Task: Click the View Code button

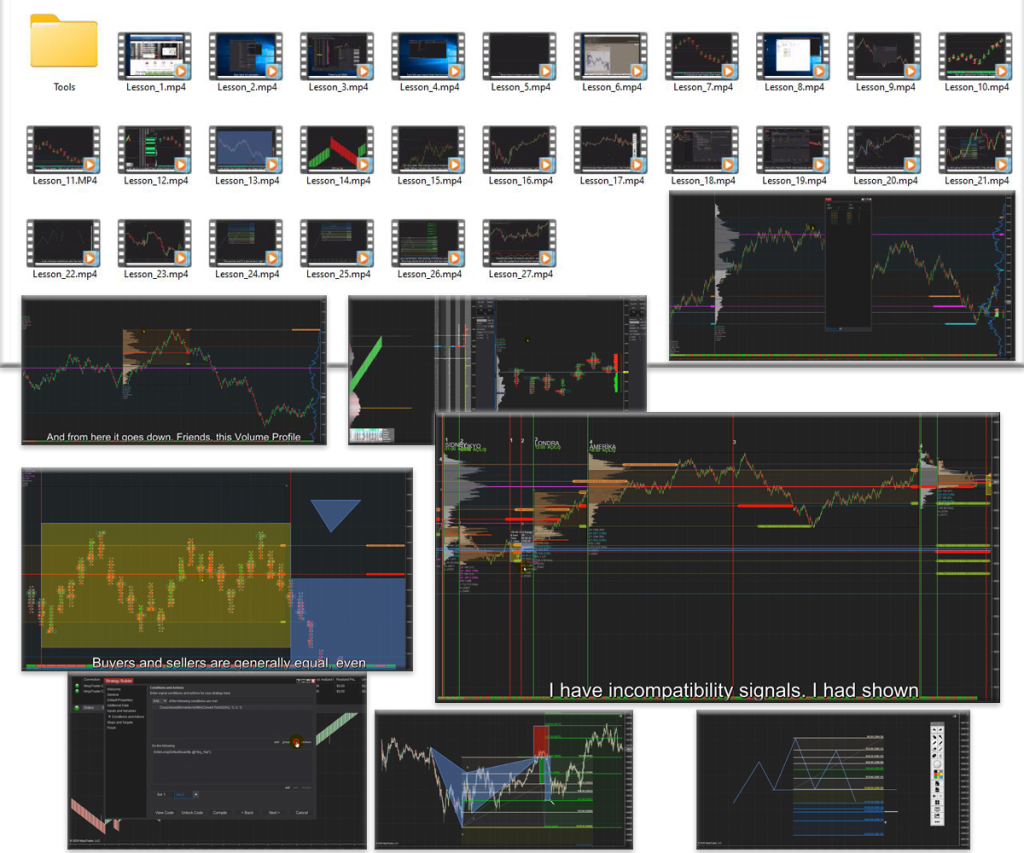Action: [x=165, y=812]
